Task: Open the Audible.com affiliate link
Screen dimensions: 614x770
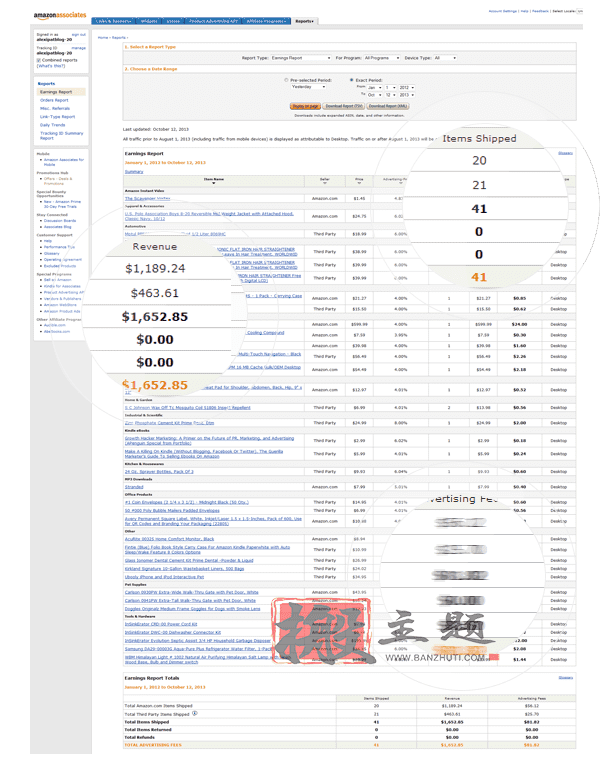Action: tap(55, 325)
